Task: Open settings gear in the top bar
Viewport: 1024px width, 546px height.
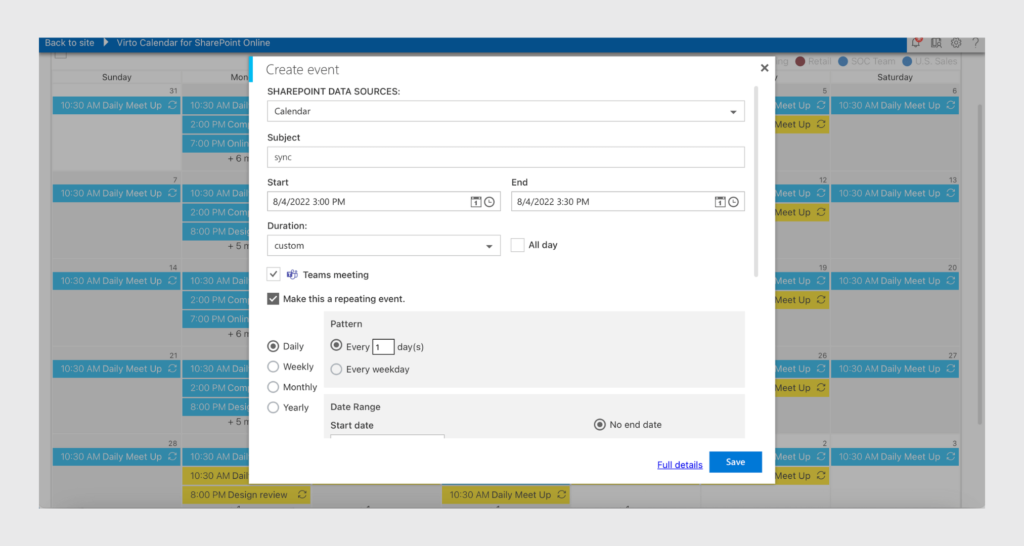Action: click(x=956, y=42)
